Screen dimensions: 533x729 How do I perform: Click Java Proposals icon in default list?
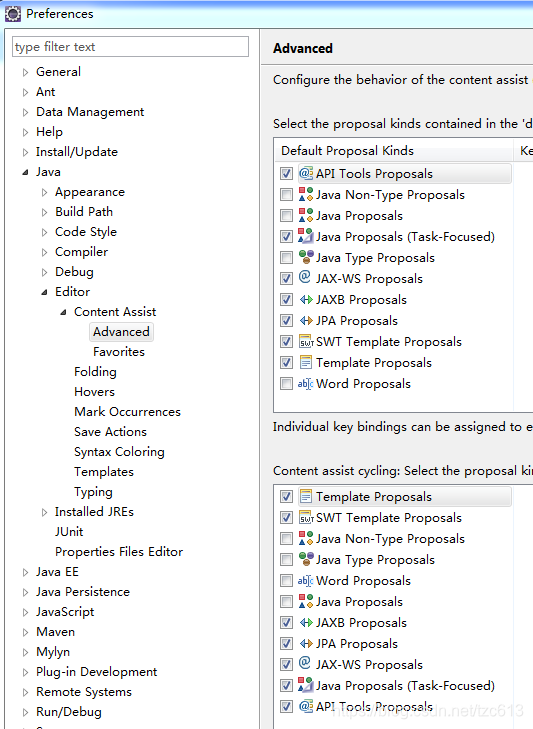tap(306, 215)
